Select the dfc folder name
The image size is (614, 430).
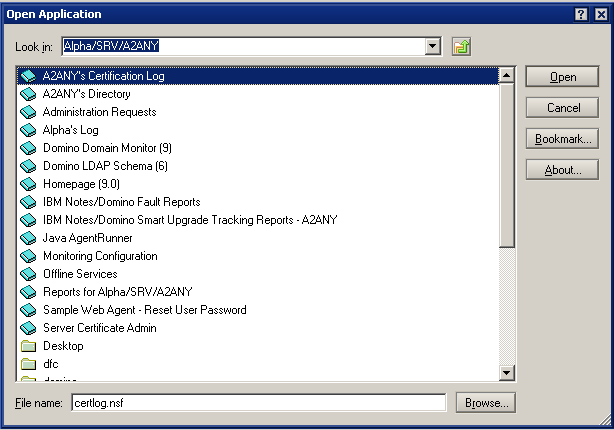pyautogui.click(x=51, y=364)
